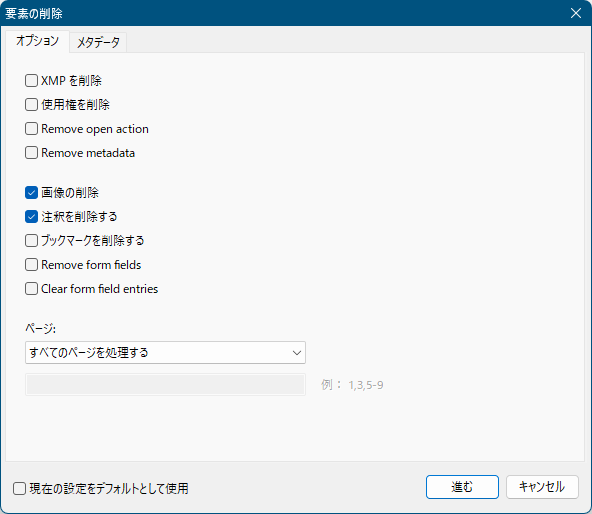Enable Remove form fields checkbox

[x=31, y=265]
